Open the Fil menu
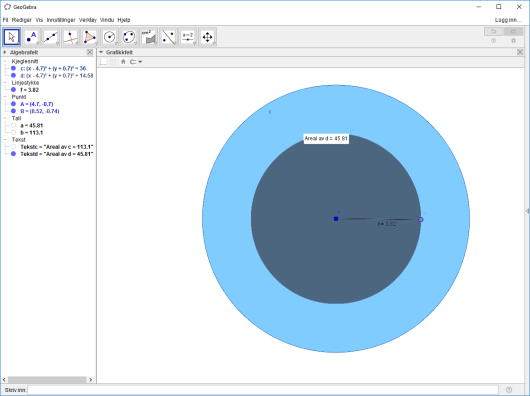Screen dimensions: 530x396 pyautogui.click(x=5, y=20)
